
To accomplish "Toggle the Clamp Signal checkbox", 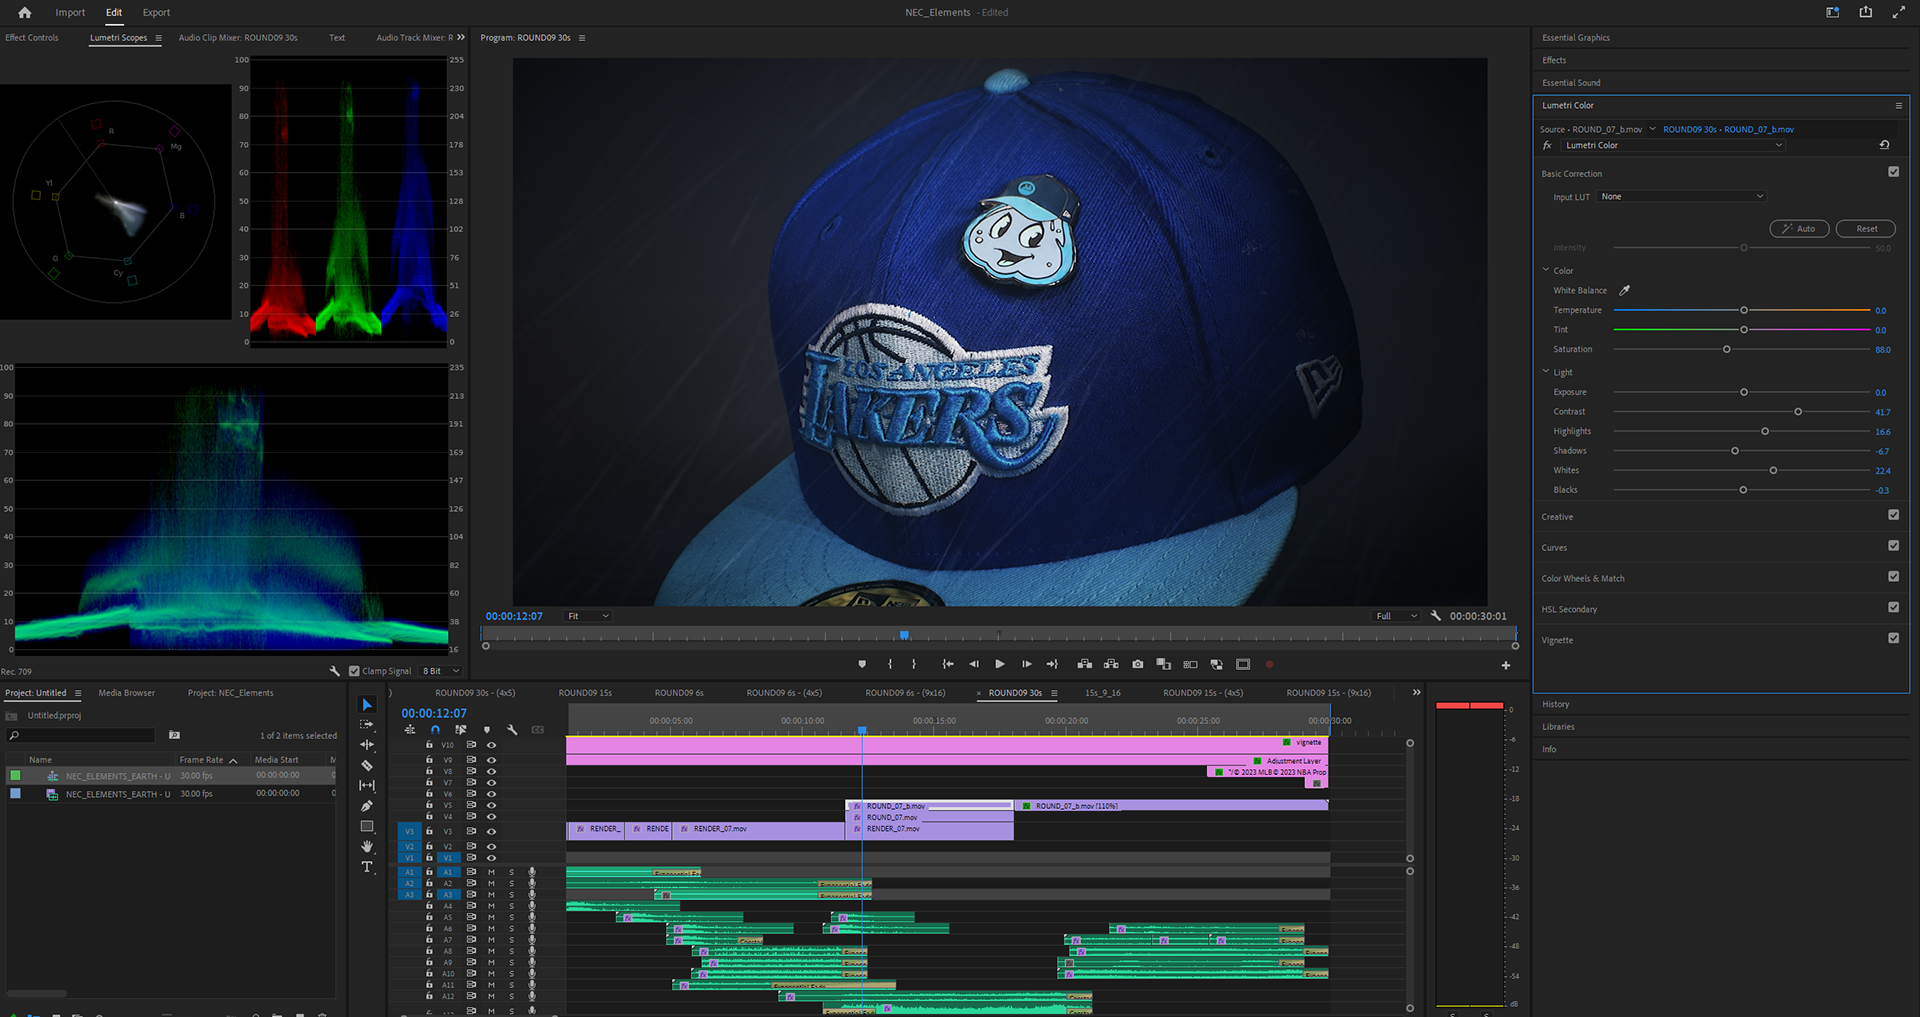I will tap(354, 671).
